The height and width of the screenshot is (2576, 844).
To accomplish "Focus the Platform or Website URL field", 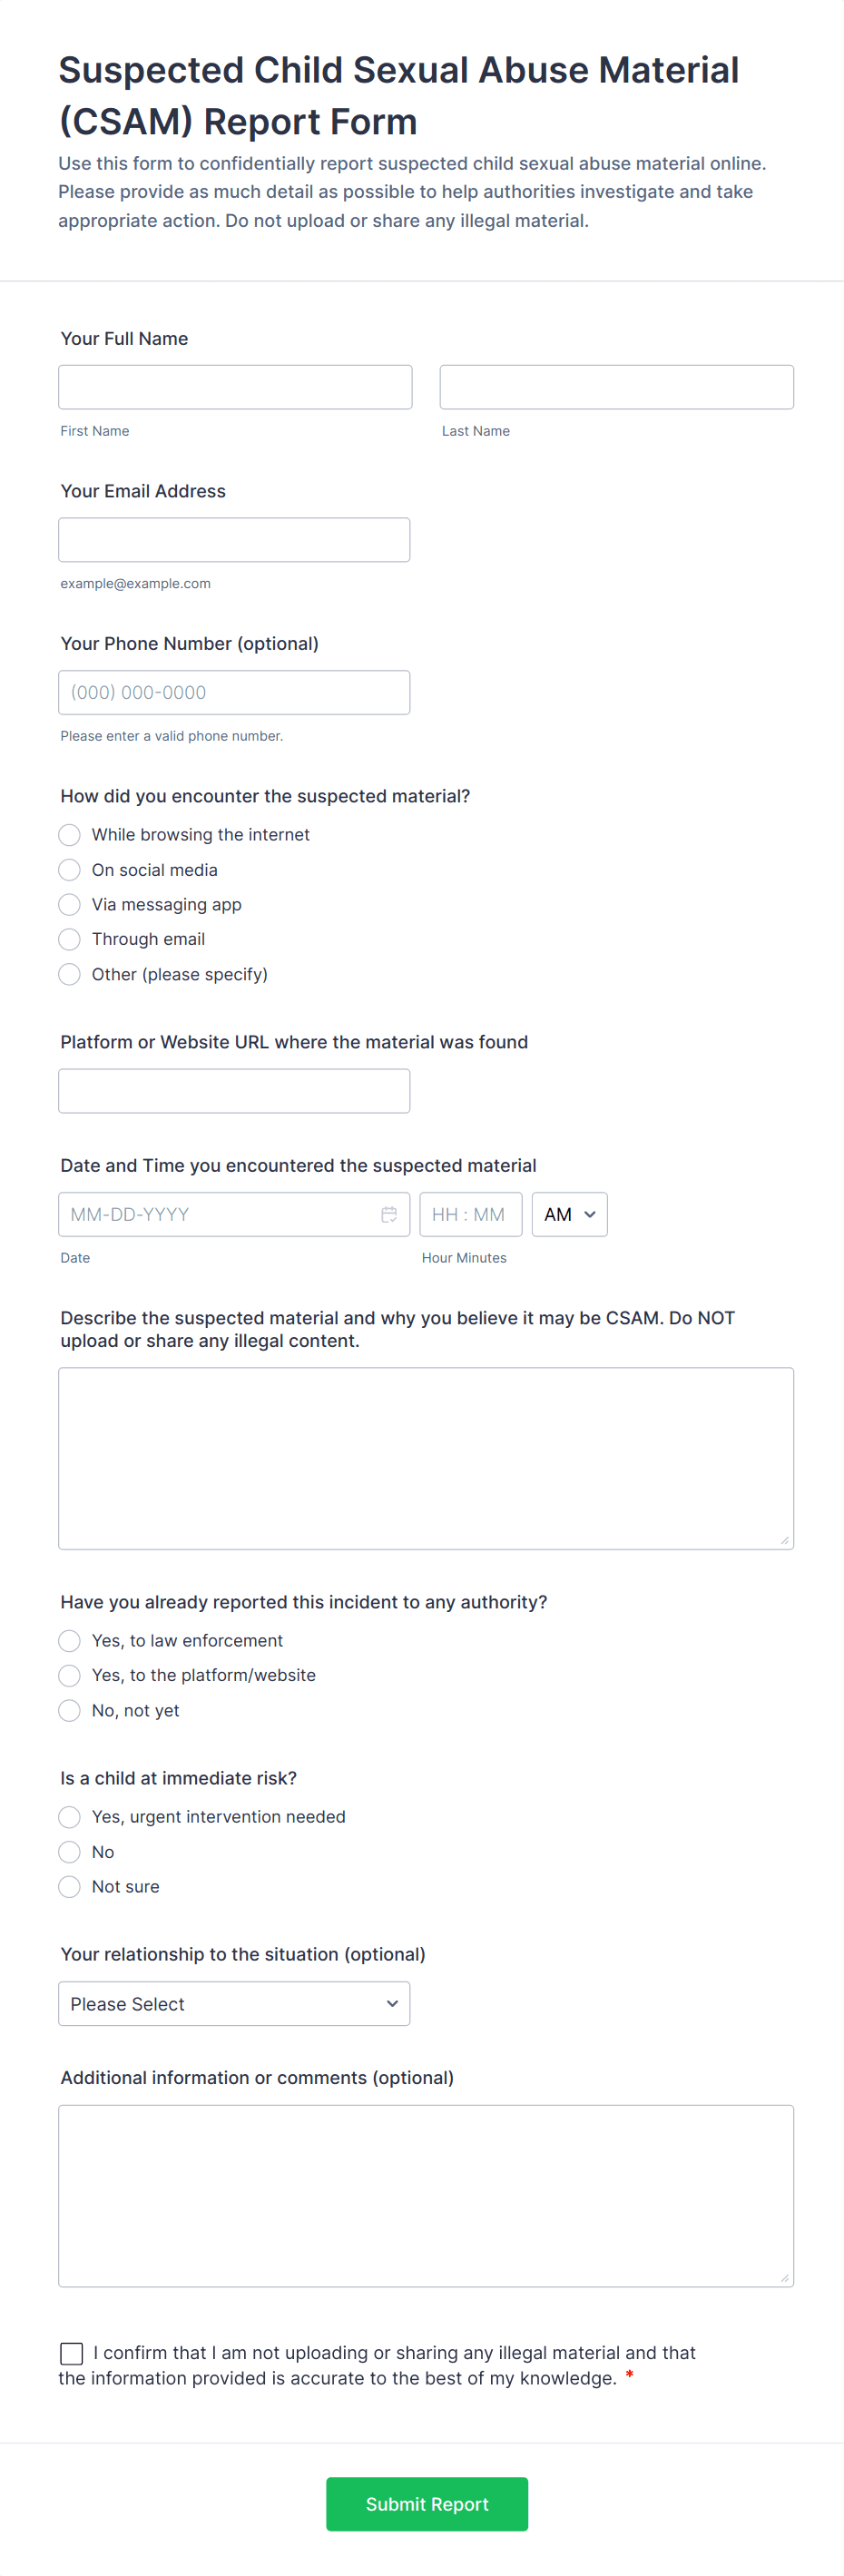I will [234, 1091].
